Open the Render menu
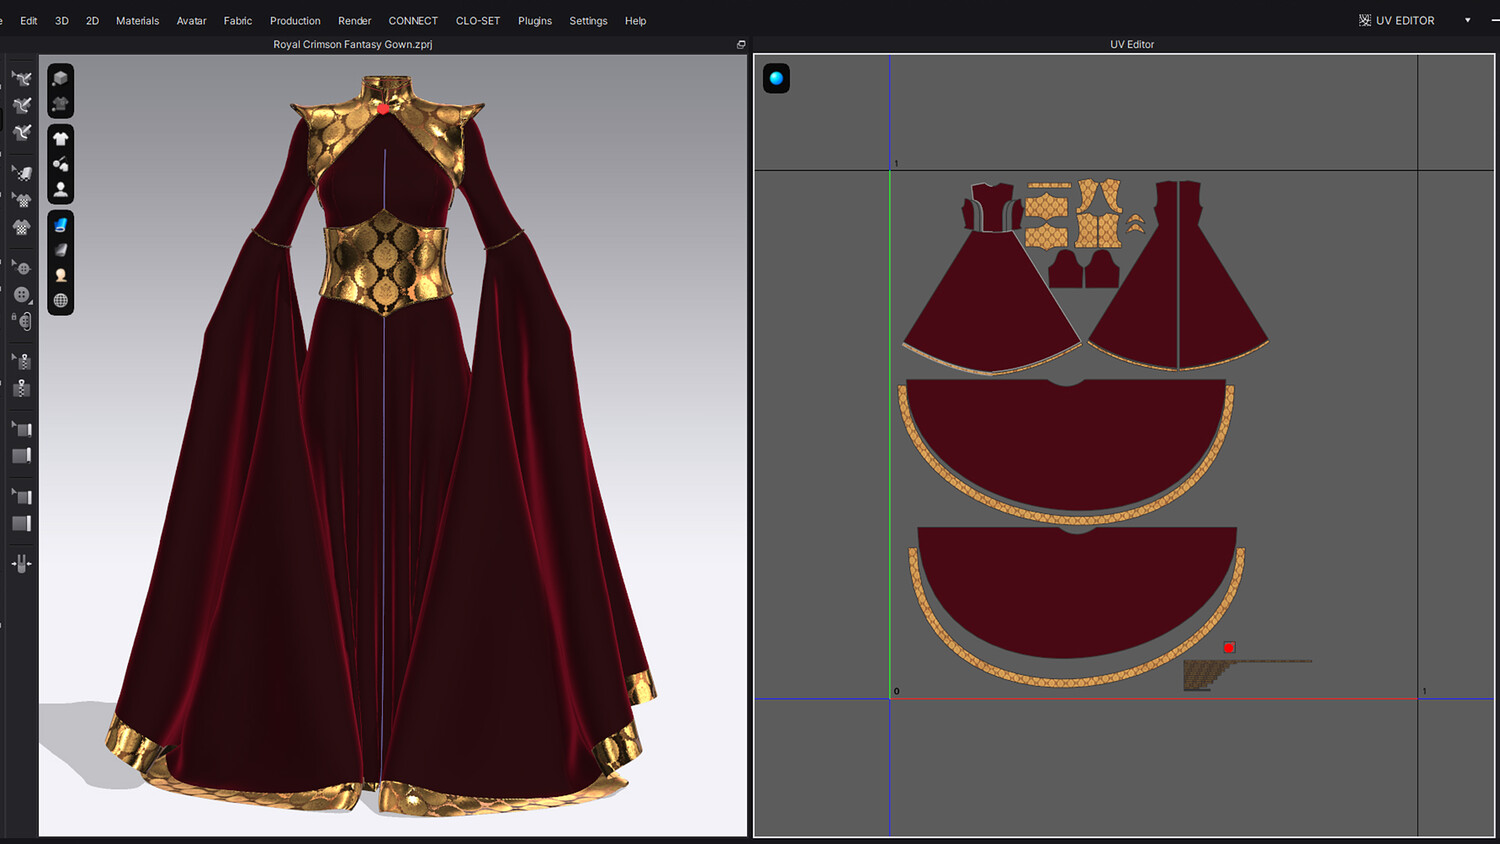Screen dimensions: 1500x844 [355, 20]
